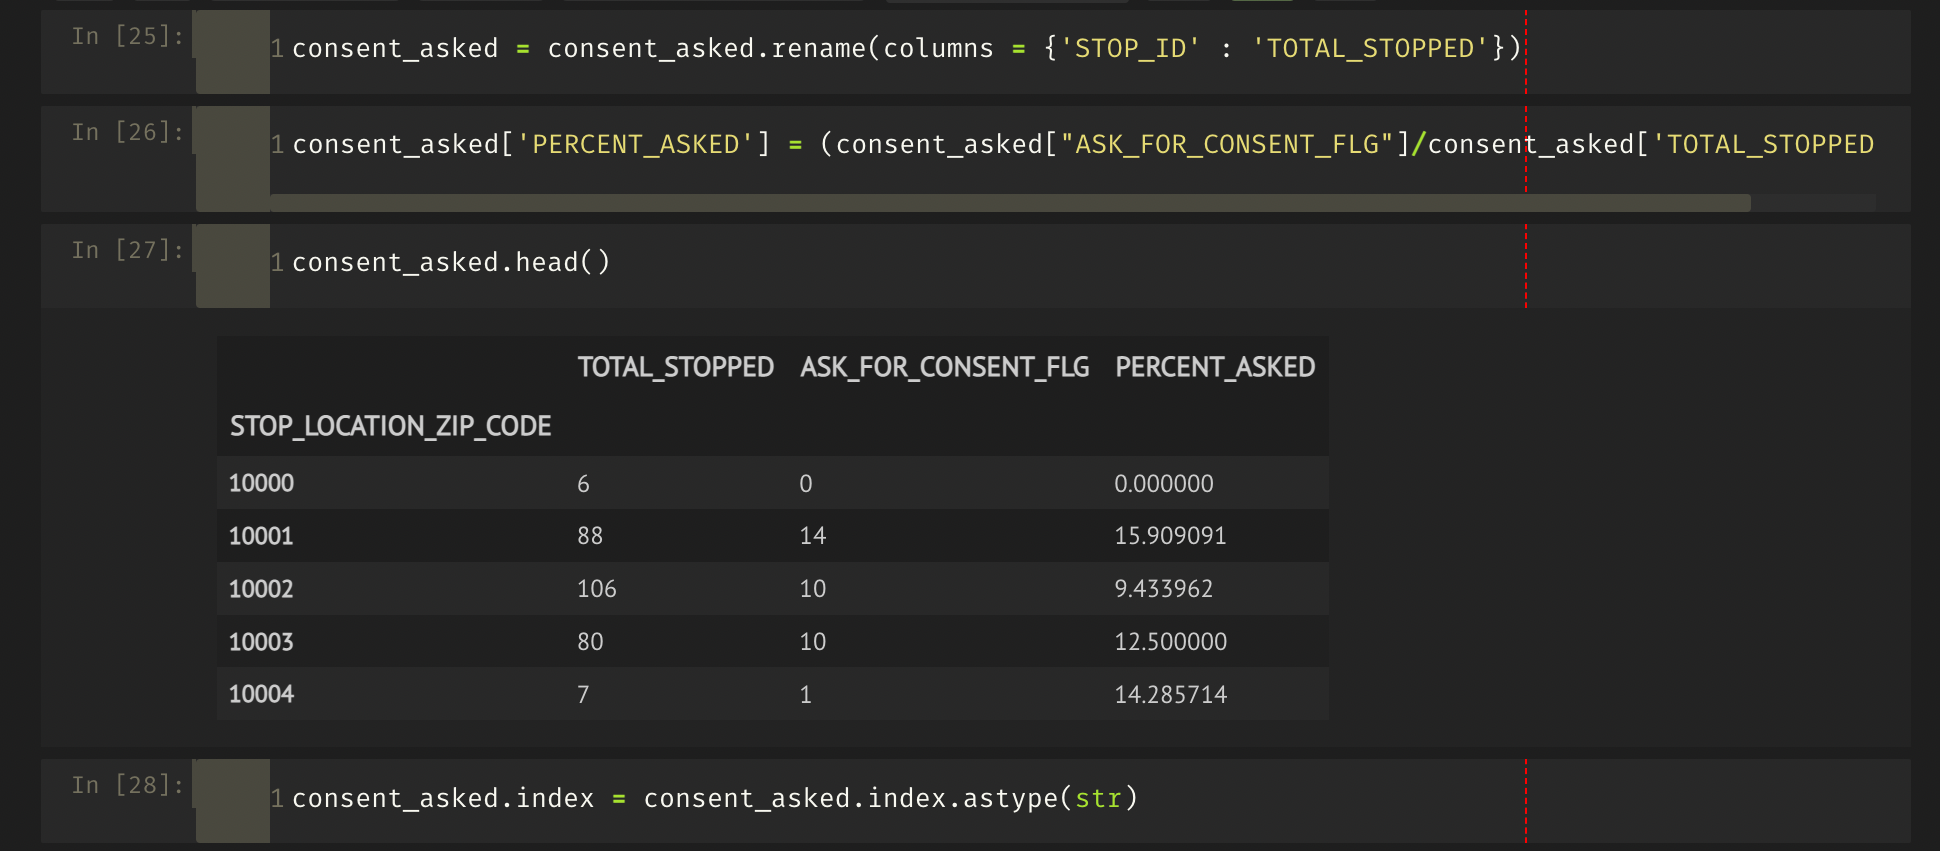Select the PERCENT_ASKED column header
Image resolution: width=1940 pixels, height=851 pixels.
(x=1214, y=368)
